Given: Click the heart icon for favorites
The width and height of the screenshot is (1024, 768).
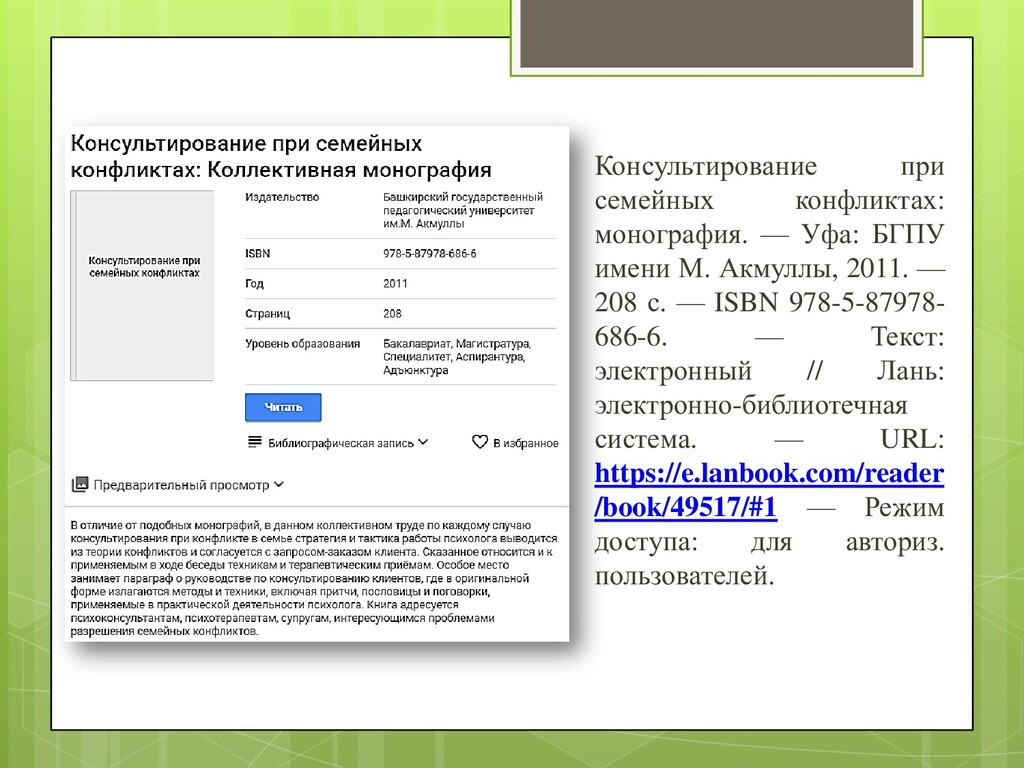Looking at the screenshot, I should (x=479, y=442).
